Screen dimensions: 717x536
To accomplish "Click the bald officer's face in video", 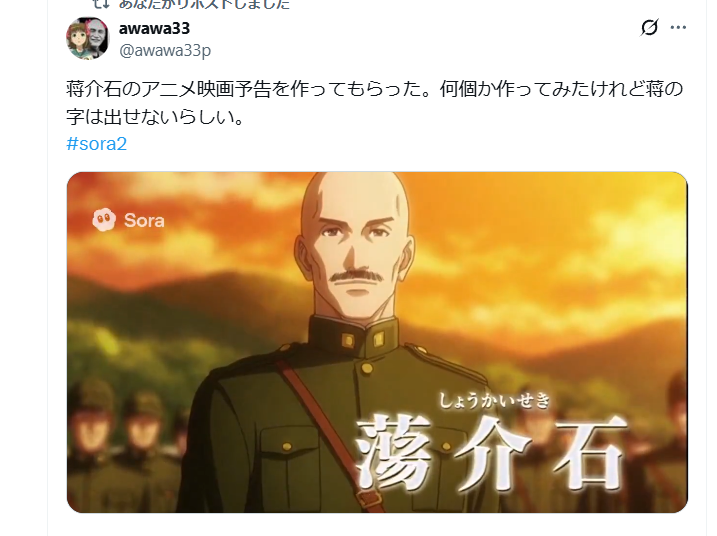I will [354, 256].
